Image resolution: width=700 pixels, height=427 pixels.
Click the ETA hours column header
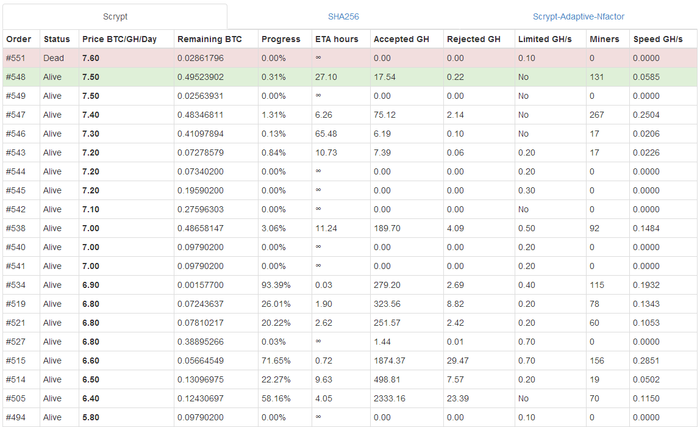click(x=337, y=39)
